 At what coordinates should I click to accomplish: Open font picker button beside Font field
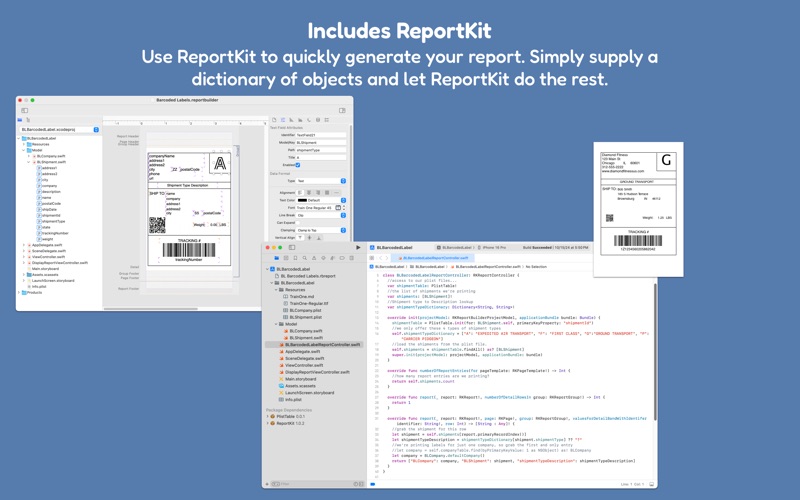pyautogui.click(x=338, y=208)
